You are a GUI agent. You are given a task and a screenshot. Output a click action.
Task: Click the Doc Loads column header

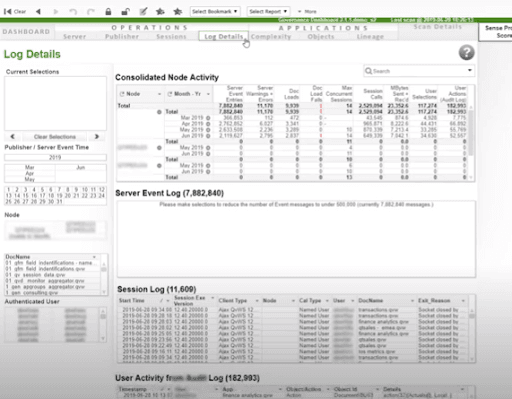[292, 94]
